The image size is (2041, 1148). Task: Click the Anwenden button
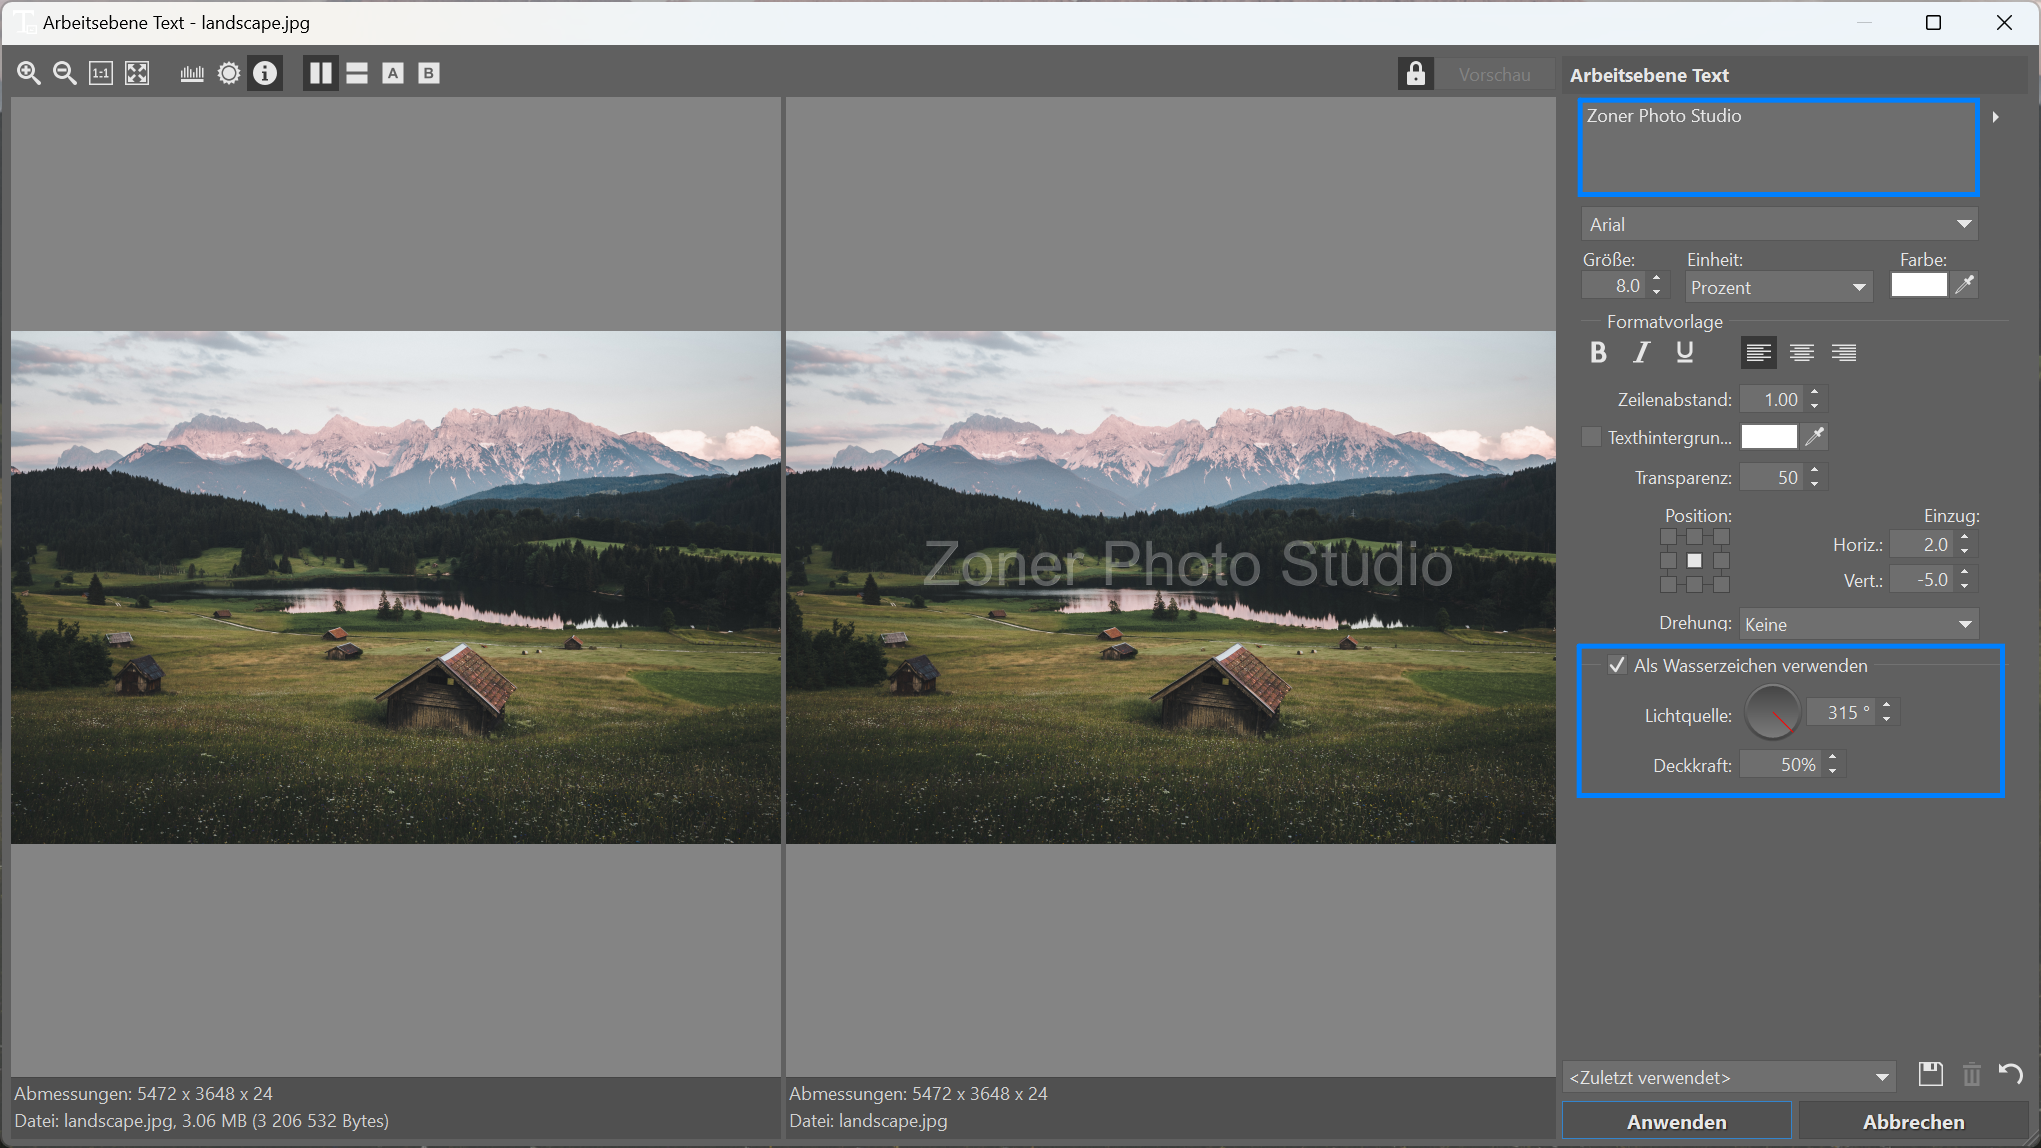tap(1676, 1122)
